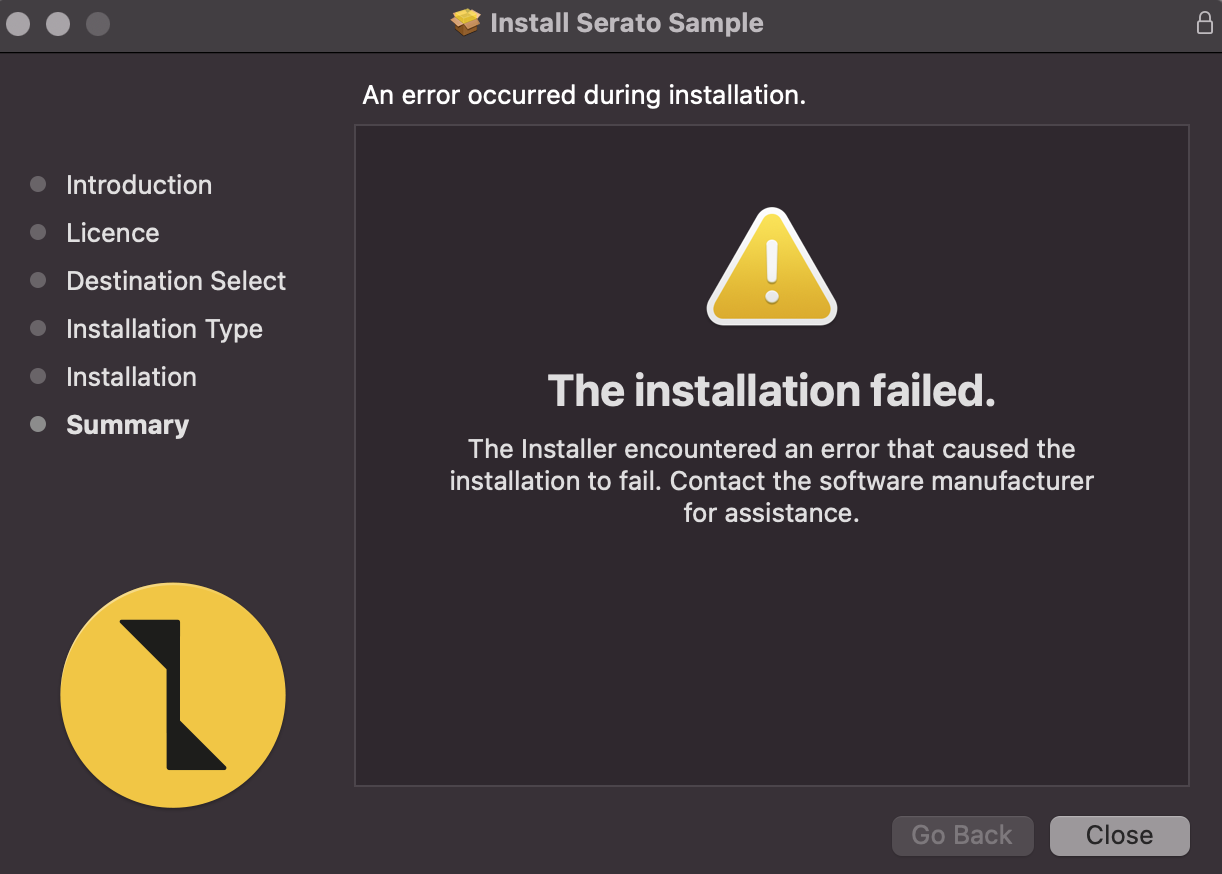The image size is (1222, 874).
Task: Click the package icon in title bar
Action: click(466, 22)
